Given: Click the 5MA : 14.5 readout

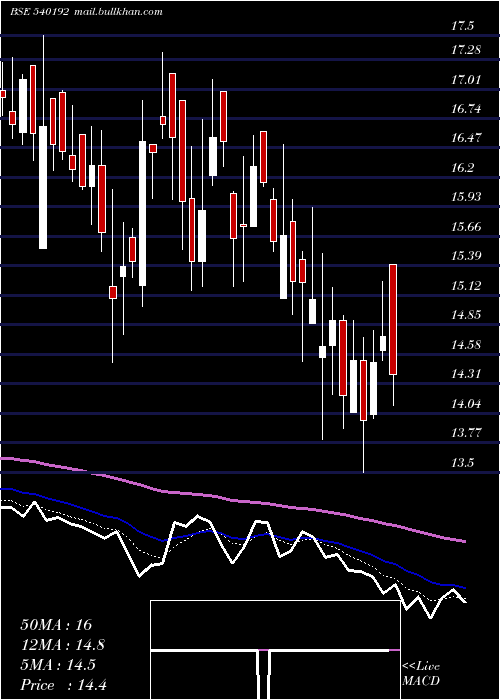Looking at the screenshot, I should (58, 665).
